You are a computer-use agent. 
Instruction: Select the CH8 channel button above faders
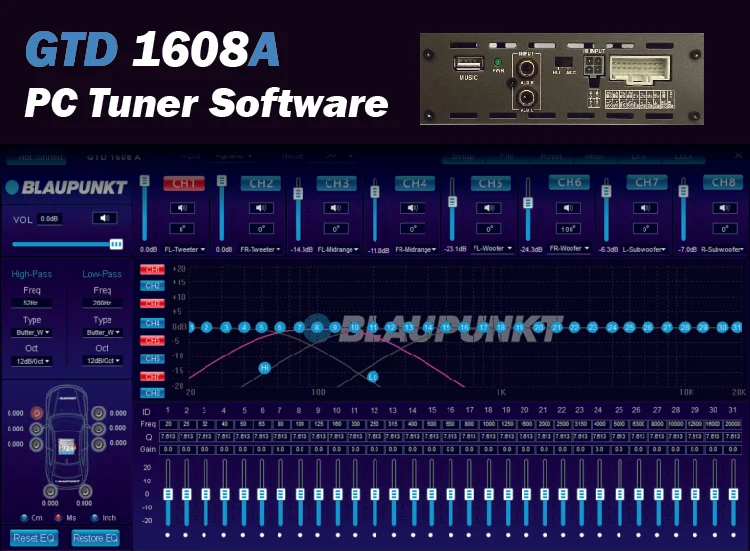[x=723, y=182]
